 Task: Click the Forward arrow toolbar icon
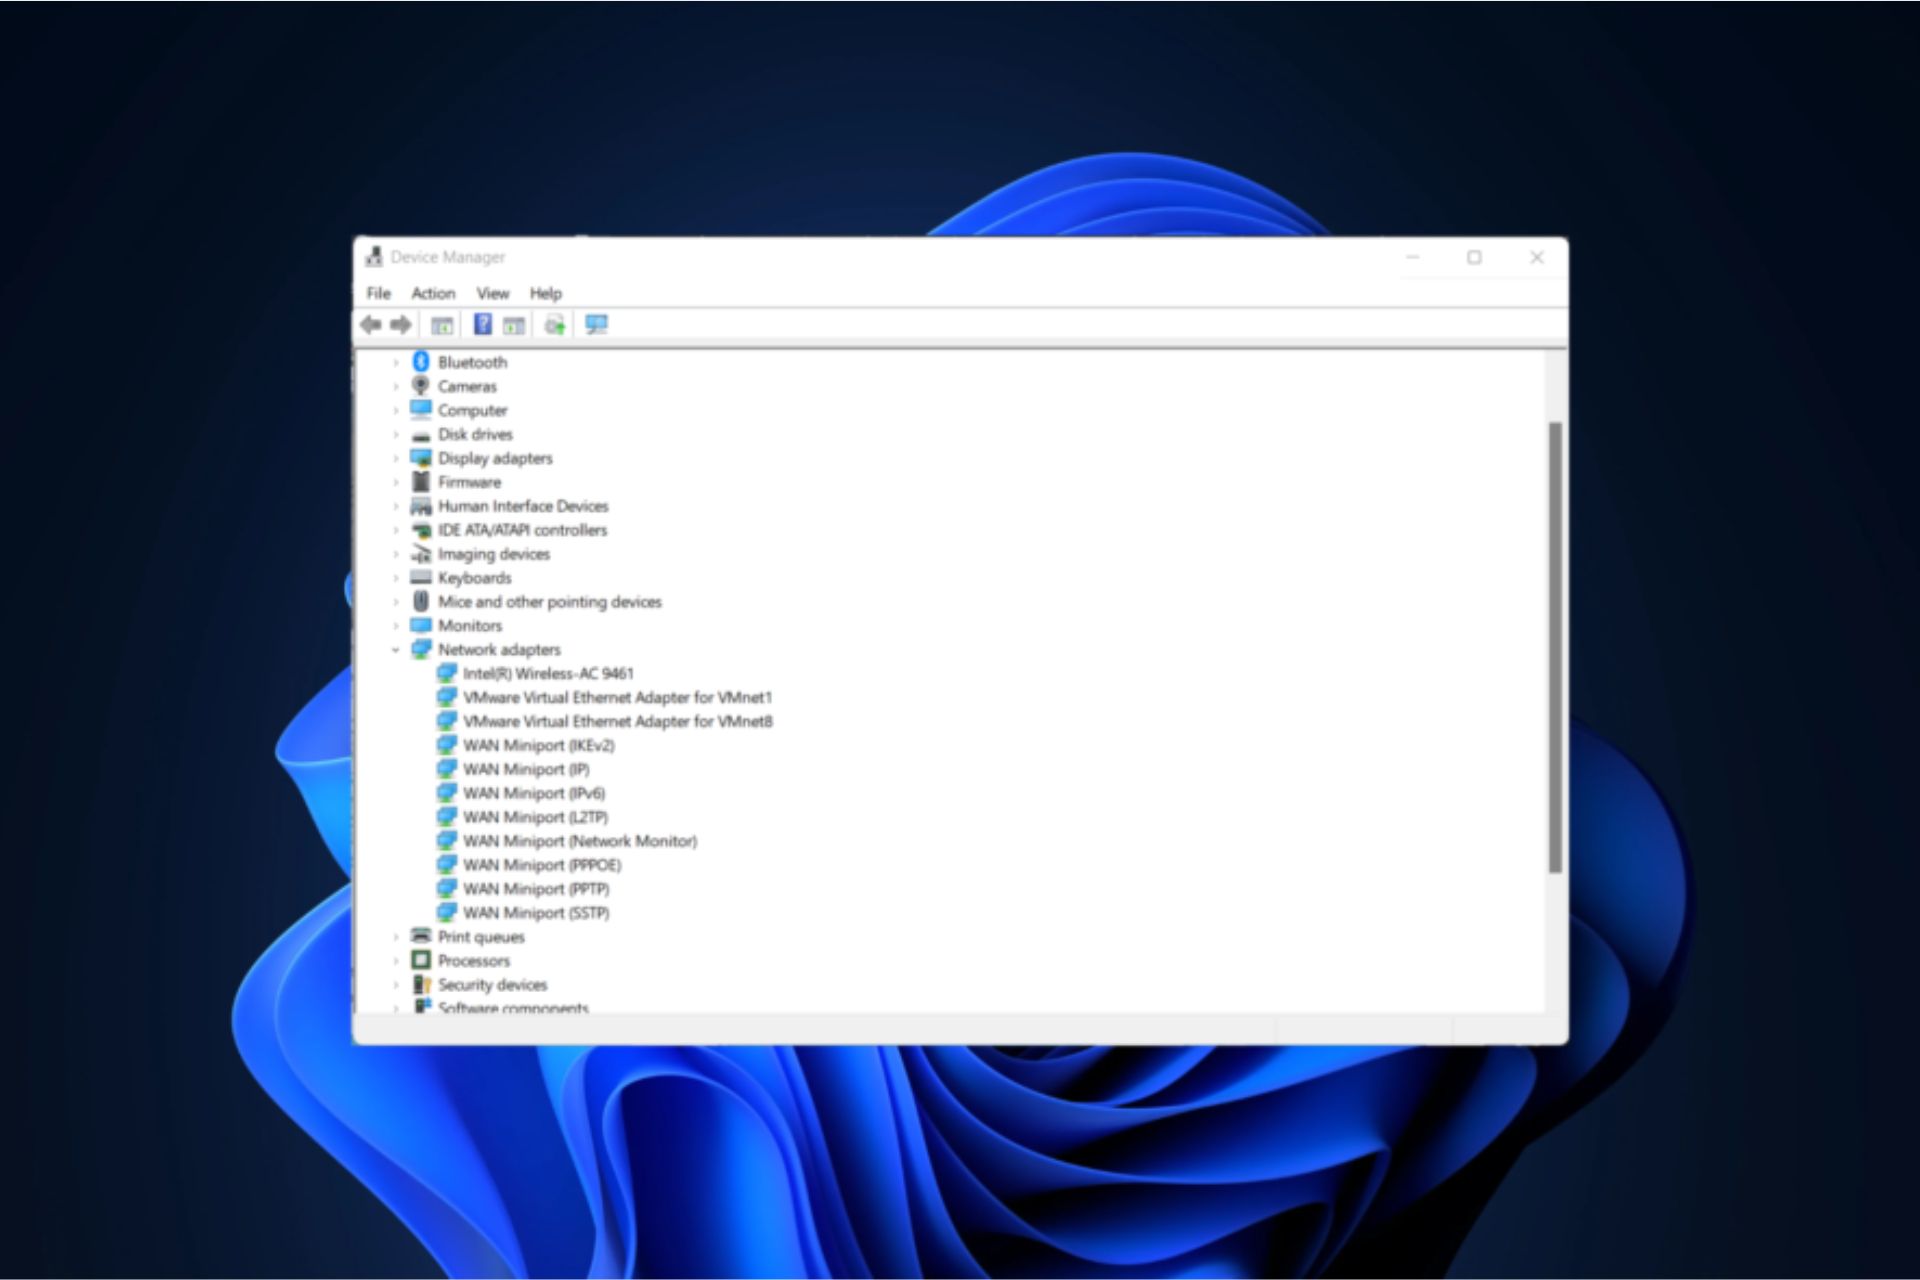click(x=401, y=325)
